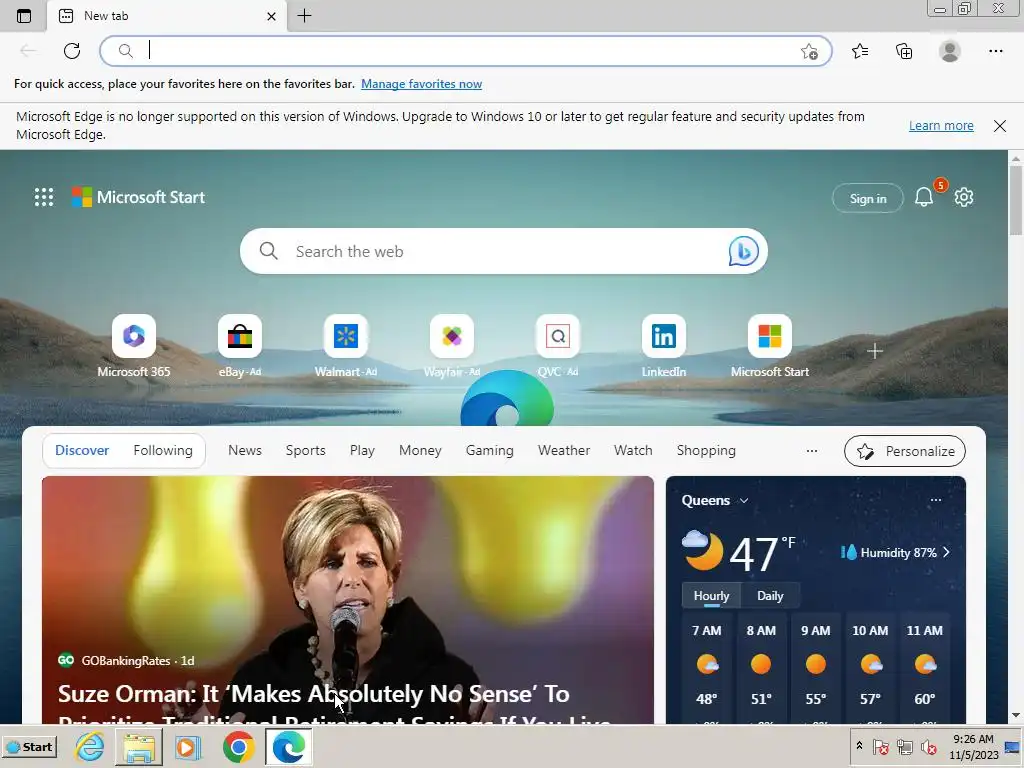
Task: Open the notifications bell
Action: coord(924,197)
